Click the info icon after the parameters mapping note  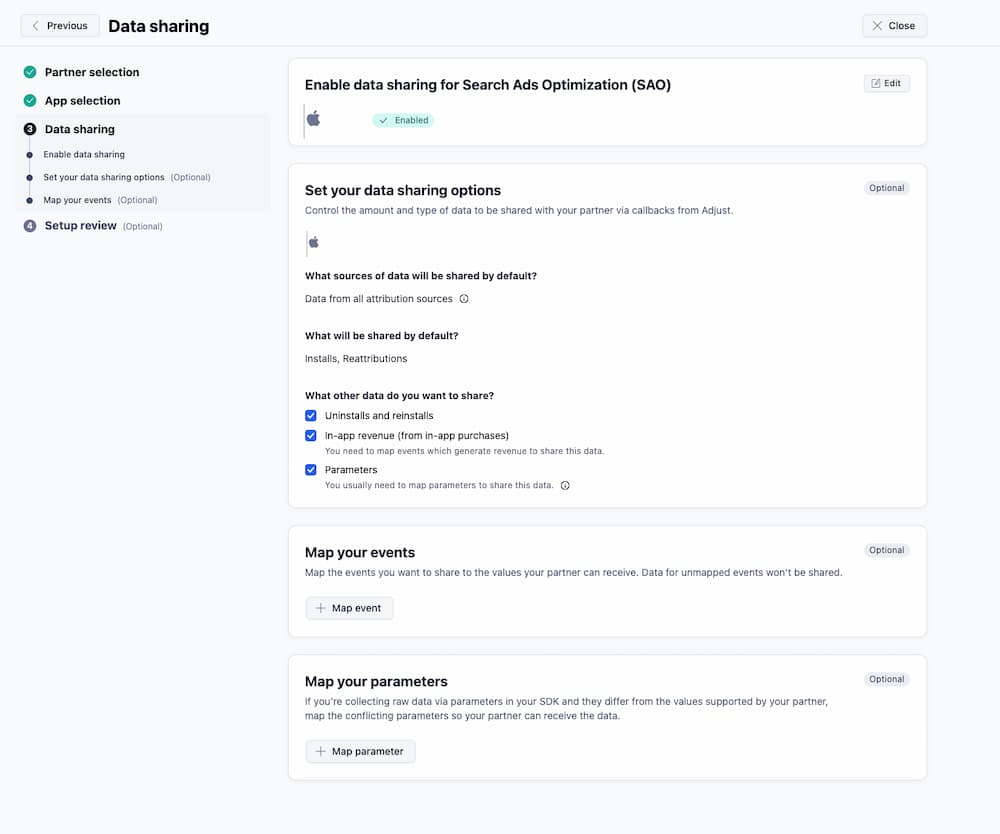pyautogui.click(x=565, y=485)
